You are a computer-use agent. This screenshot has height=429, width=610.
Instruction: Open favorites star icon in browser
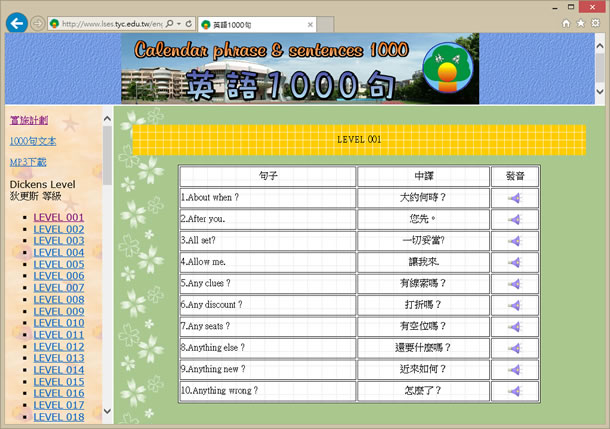(x=580, y=23)
